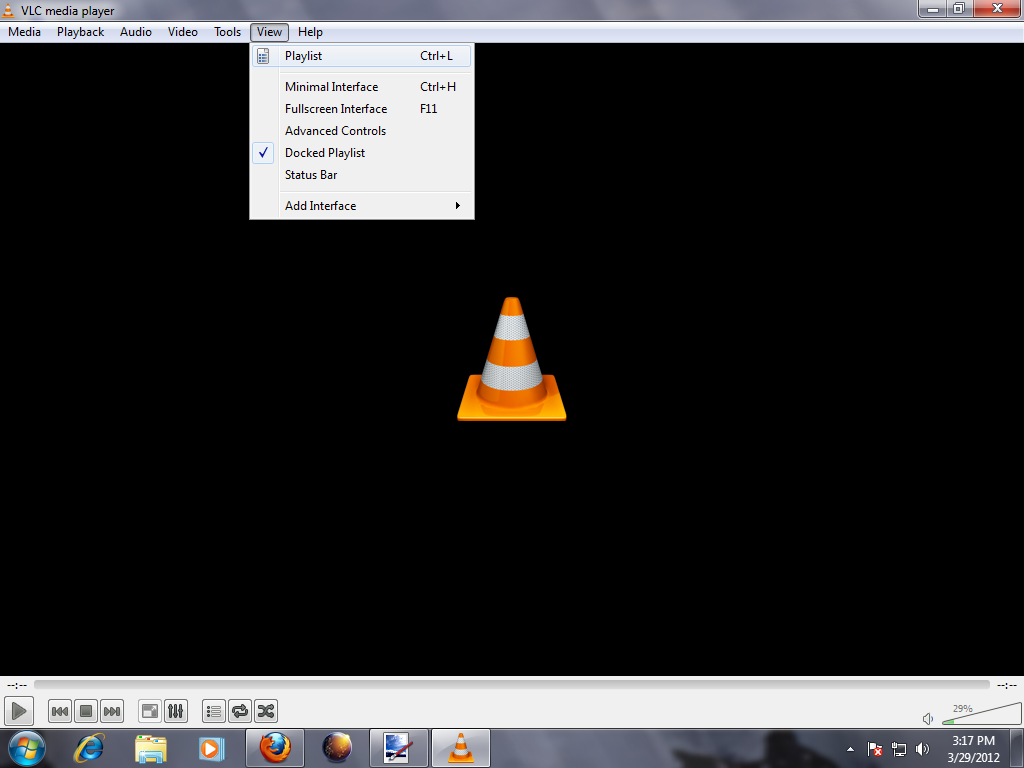1024x768 pixels.
Task: Select Fullscreen Interface menu entry
Action: point(362,109)
